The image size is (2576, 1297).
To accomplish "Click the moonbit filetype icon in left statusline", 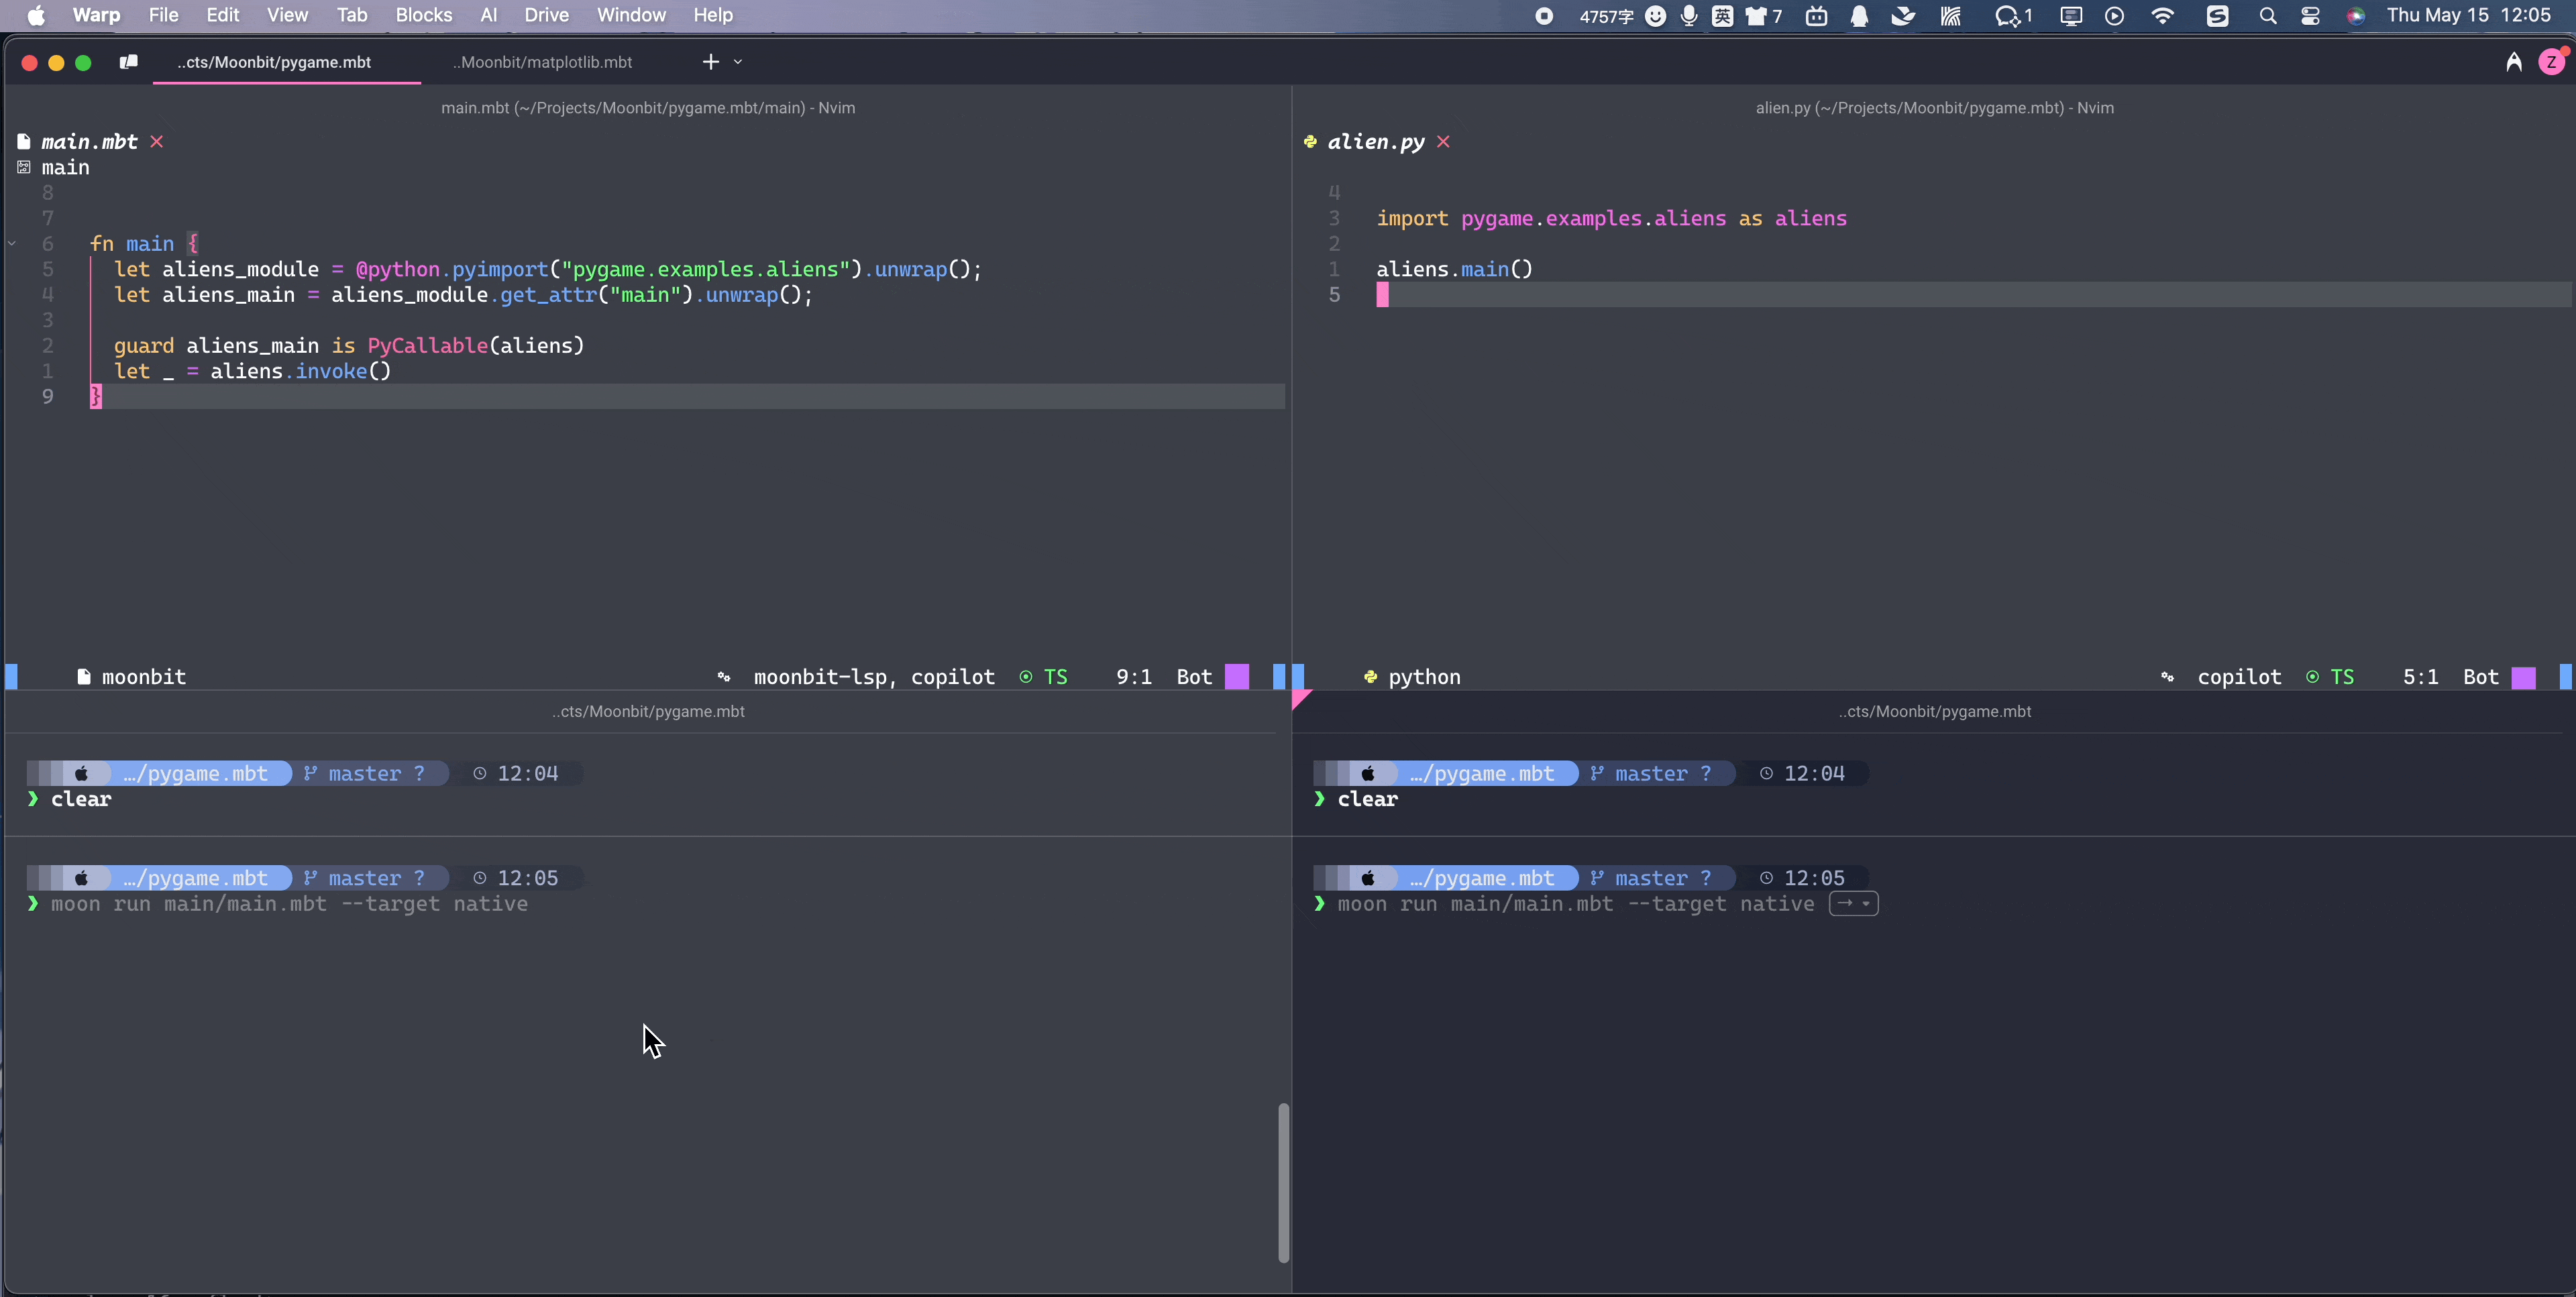I will coord(85,676).
